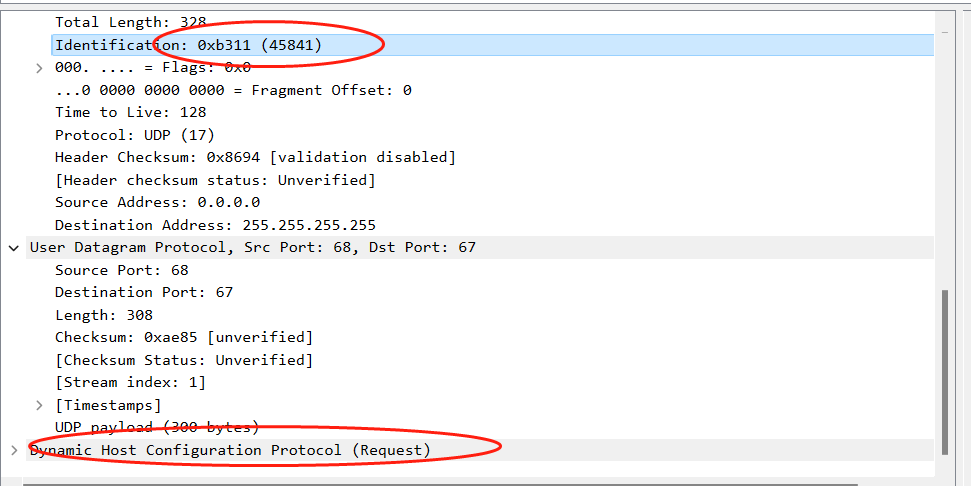
Task: Expand the Timestamps node
Action: tap(39, 405)
